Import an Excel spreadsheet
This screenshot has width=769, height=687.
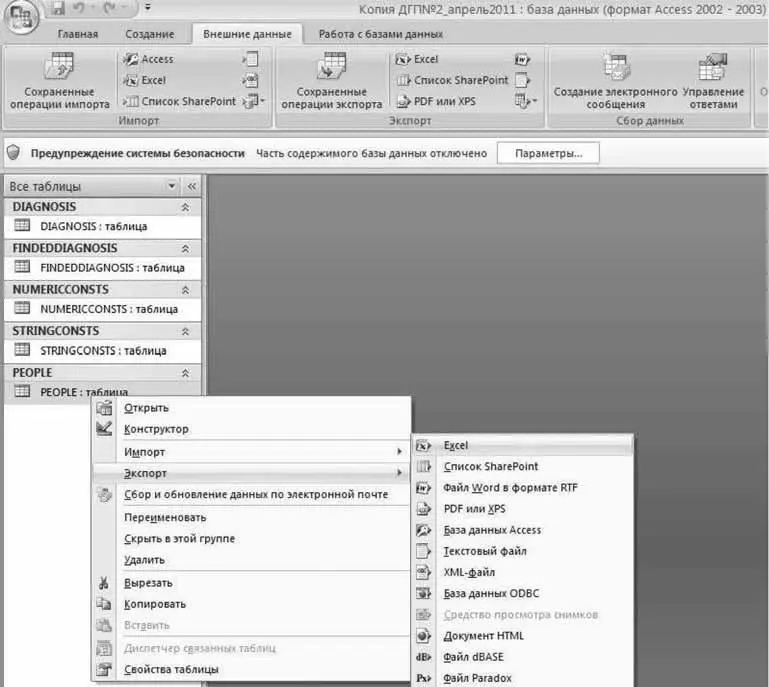pyautogui.click(x=145, y=80)
